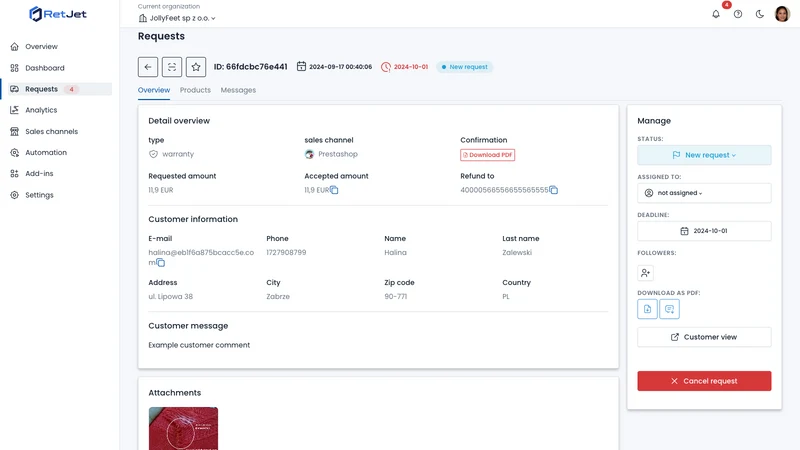
Task: Mark request as favorite with star
Action: pyautogui.click(x=196, y=67)
